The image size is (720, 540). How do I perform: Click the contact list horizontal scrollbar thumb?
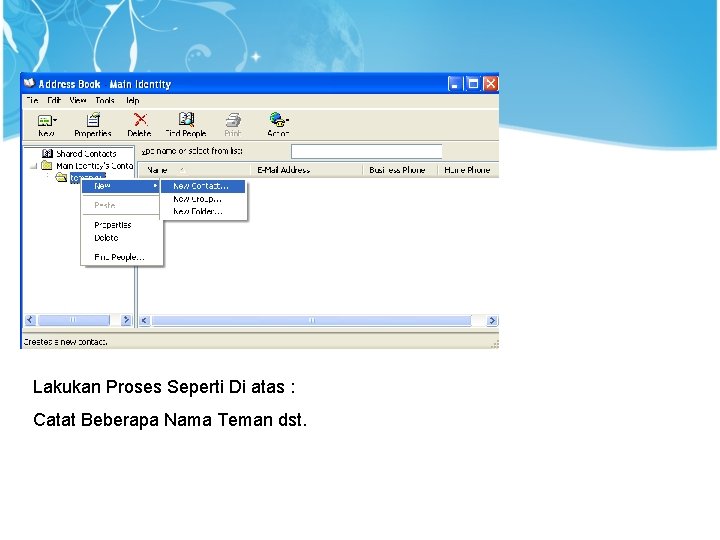coord(311,321)
